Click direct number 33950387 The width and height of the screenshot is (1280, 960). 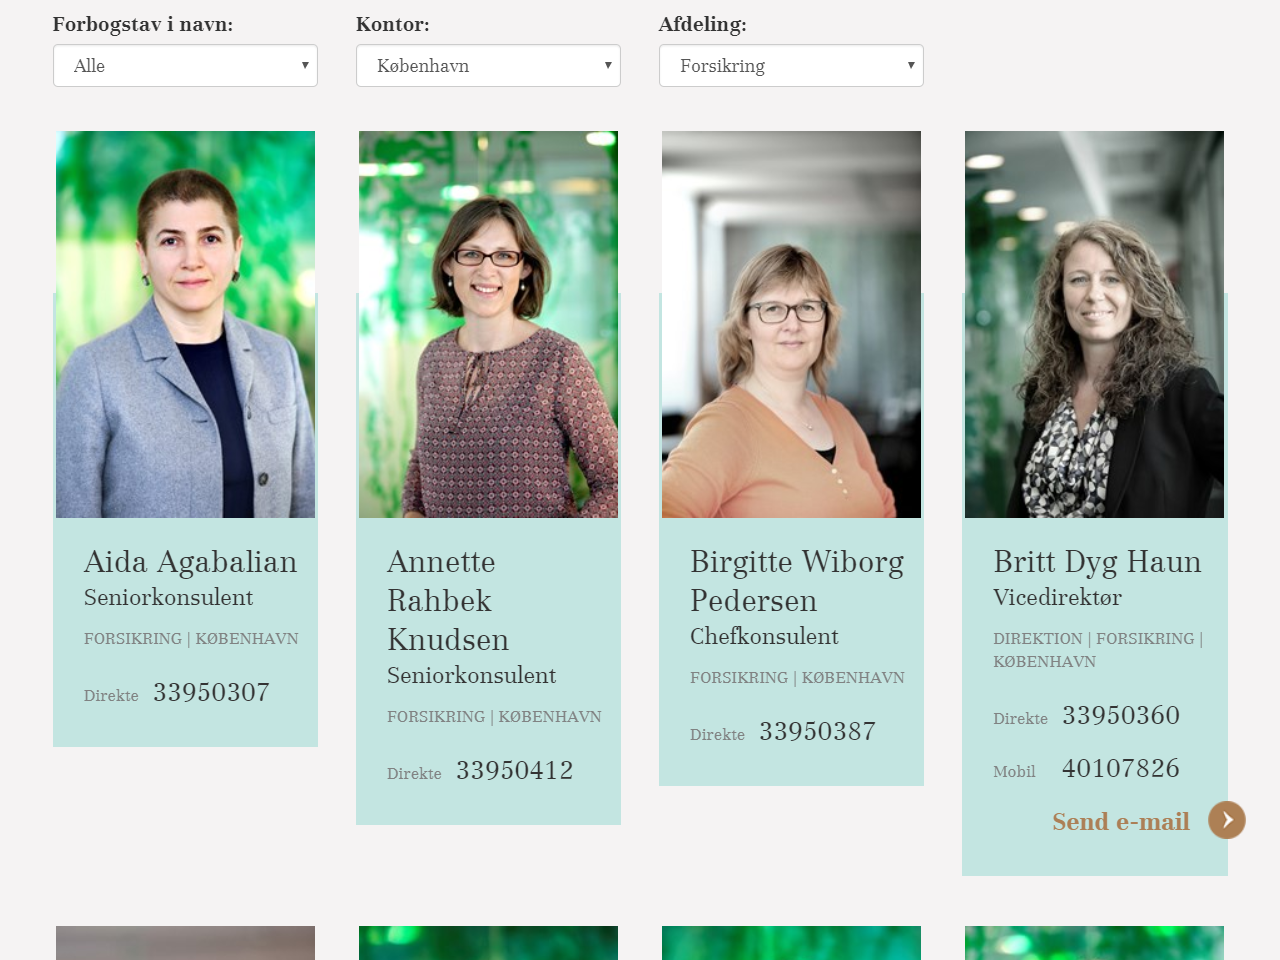click(x=817, y=731)
